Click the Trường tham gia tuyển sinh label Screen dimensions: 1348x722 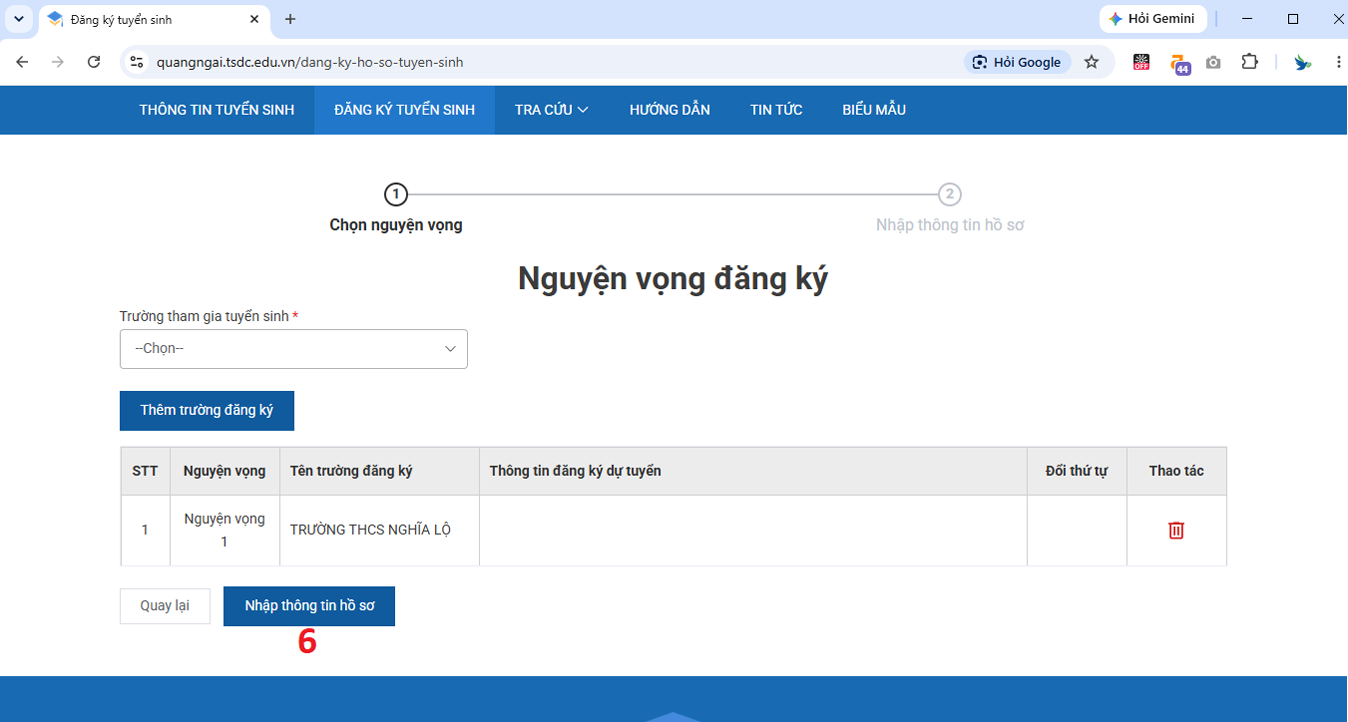click(x=209, y=316)
